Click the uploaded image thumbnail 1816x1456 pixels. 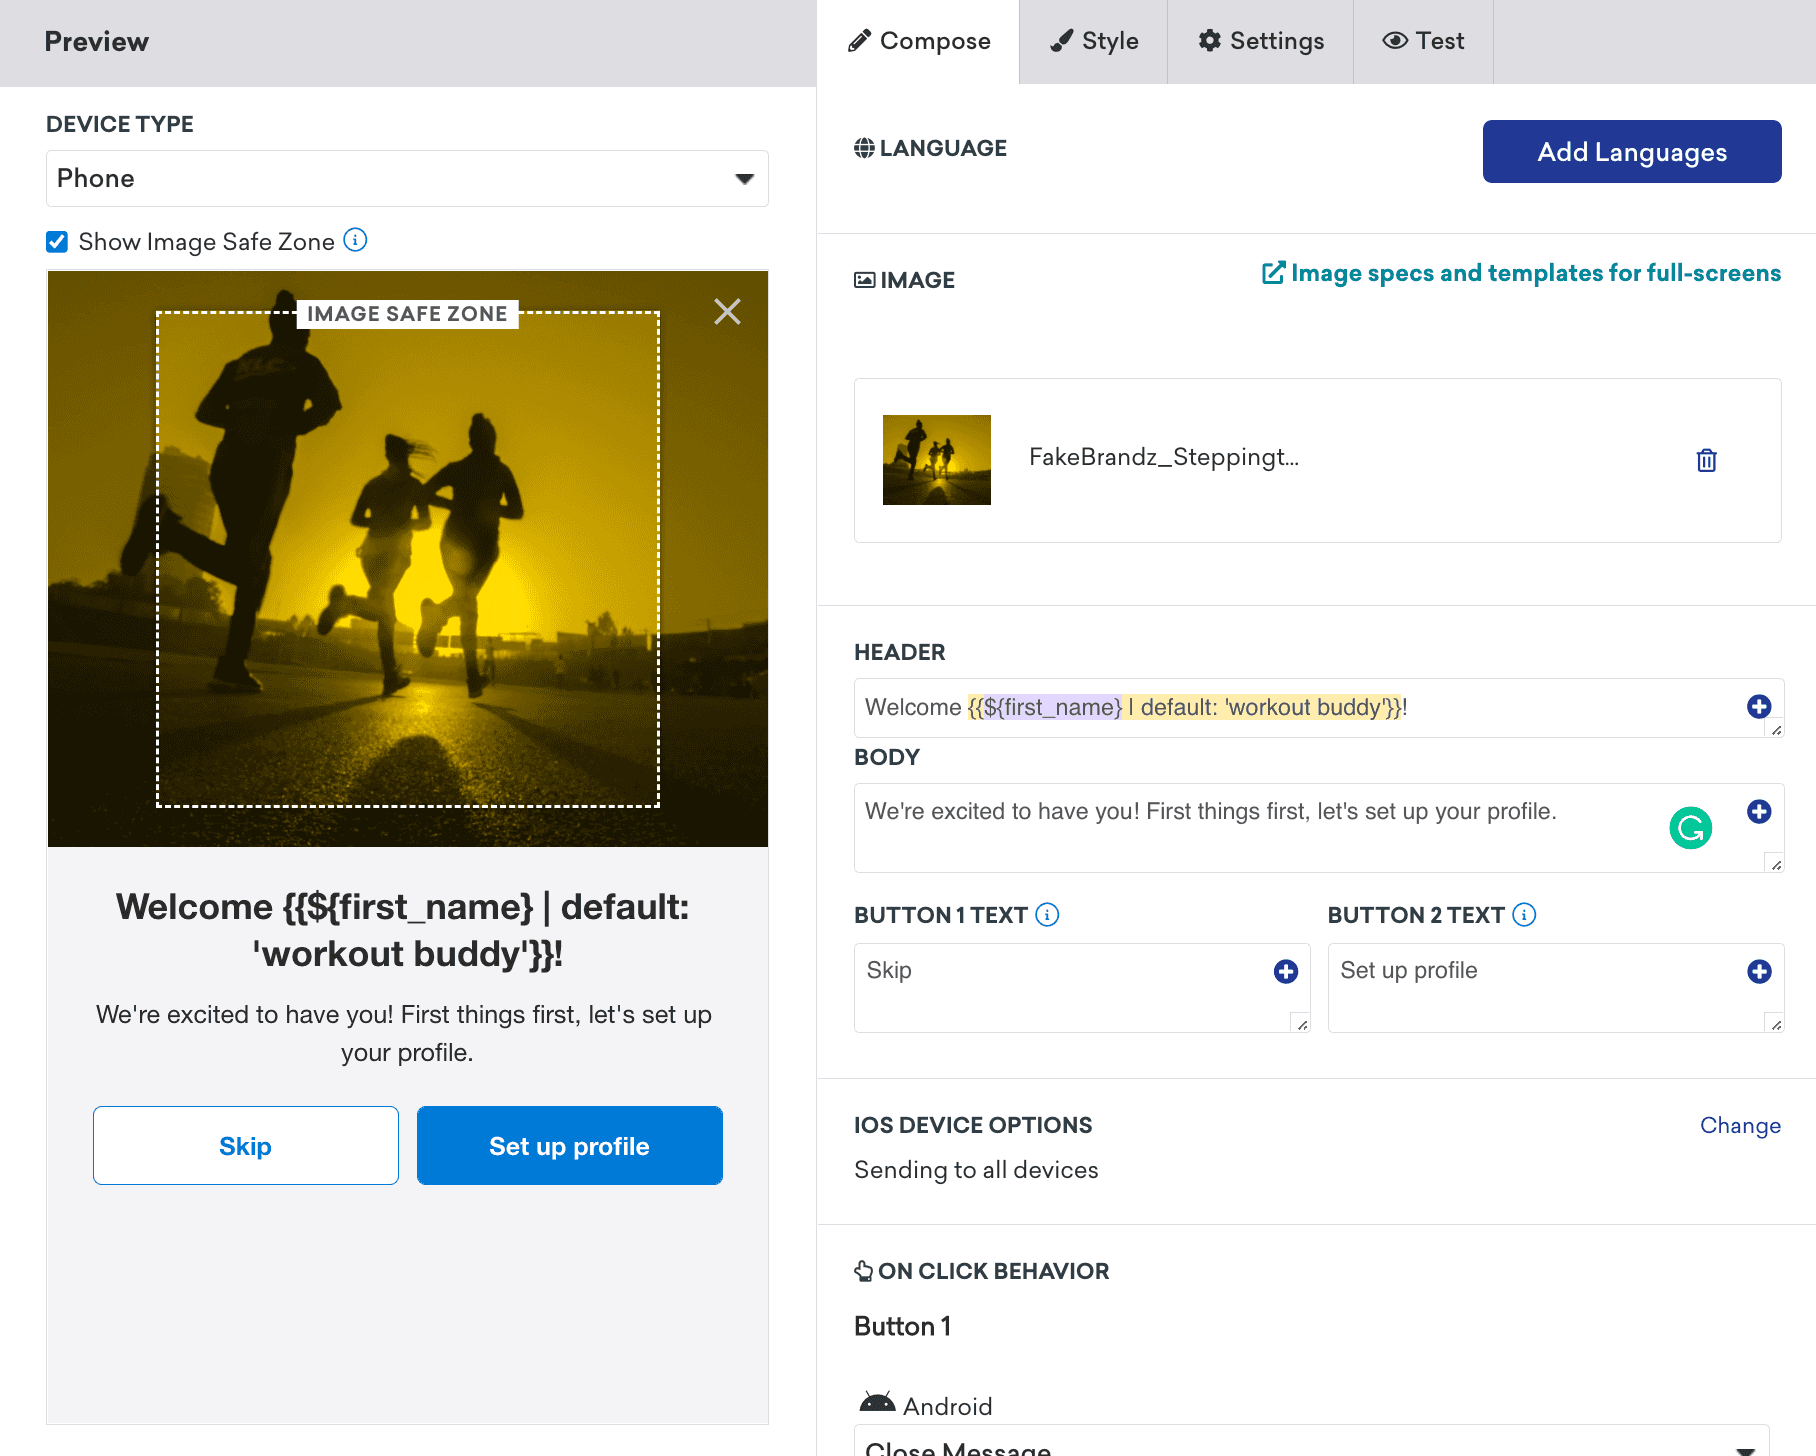(936, 459)
